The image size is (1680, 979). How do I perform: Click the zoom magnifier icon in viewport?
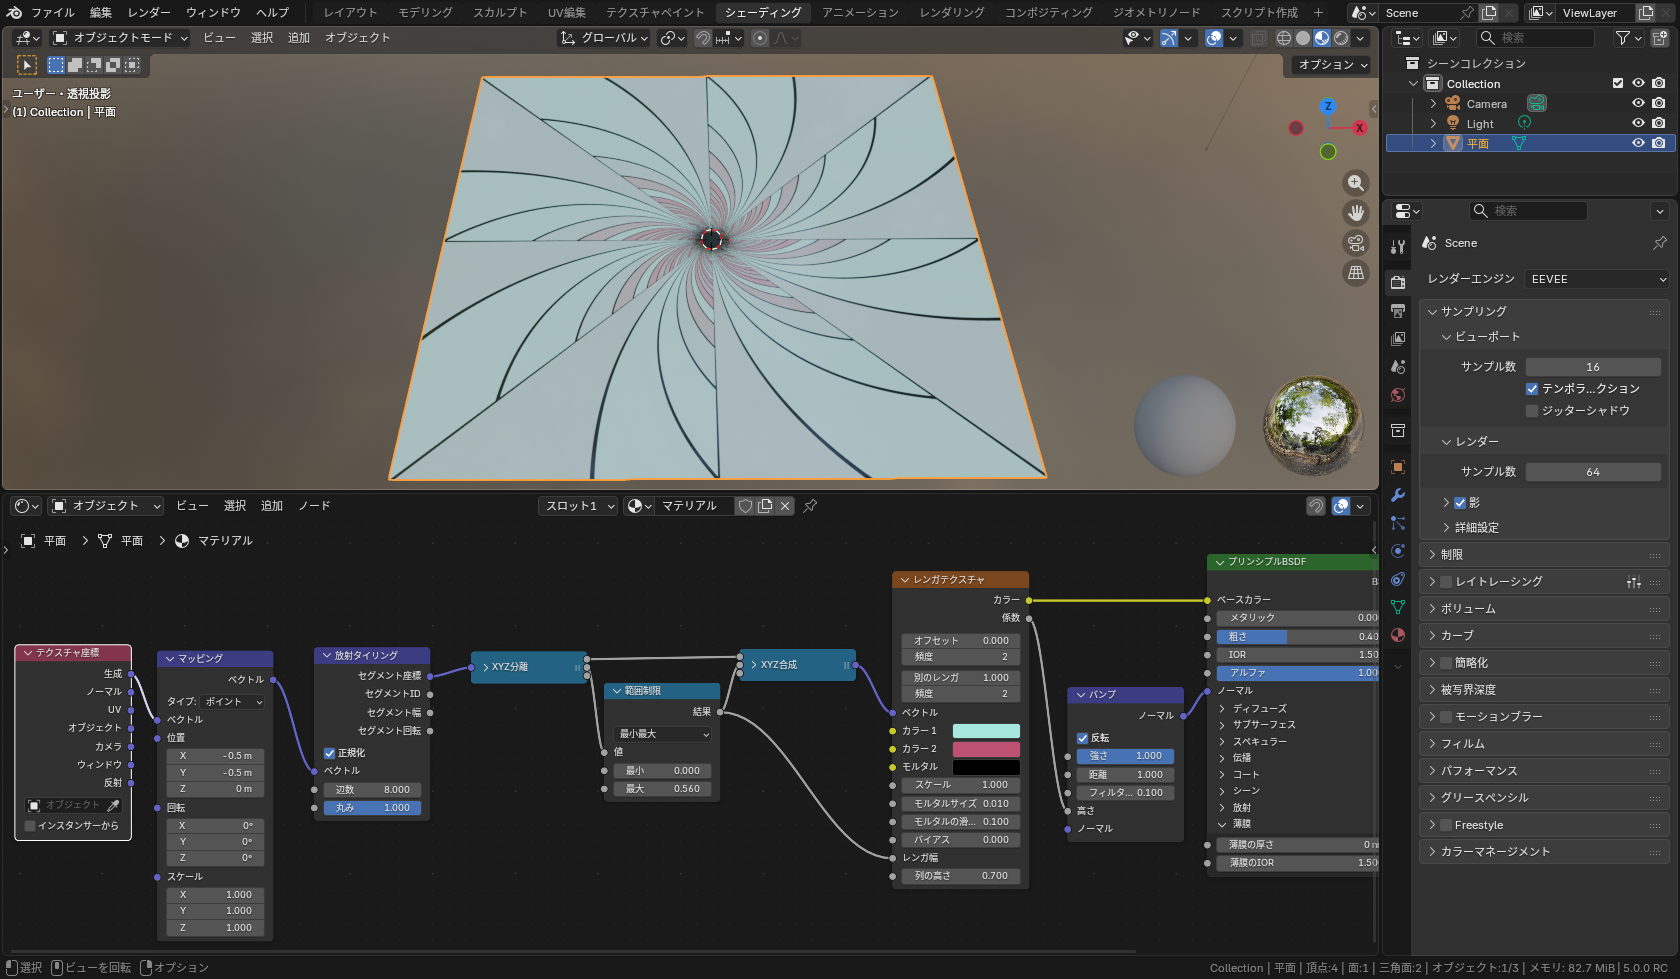tap(1355, 183)
